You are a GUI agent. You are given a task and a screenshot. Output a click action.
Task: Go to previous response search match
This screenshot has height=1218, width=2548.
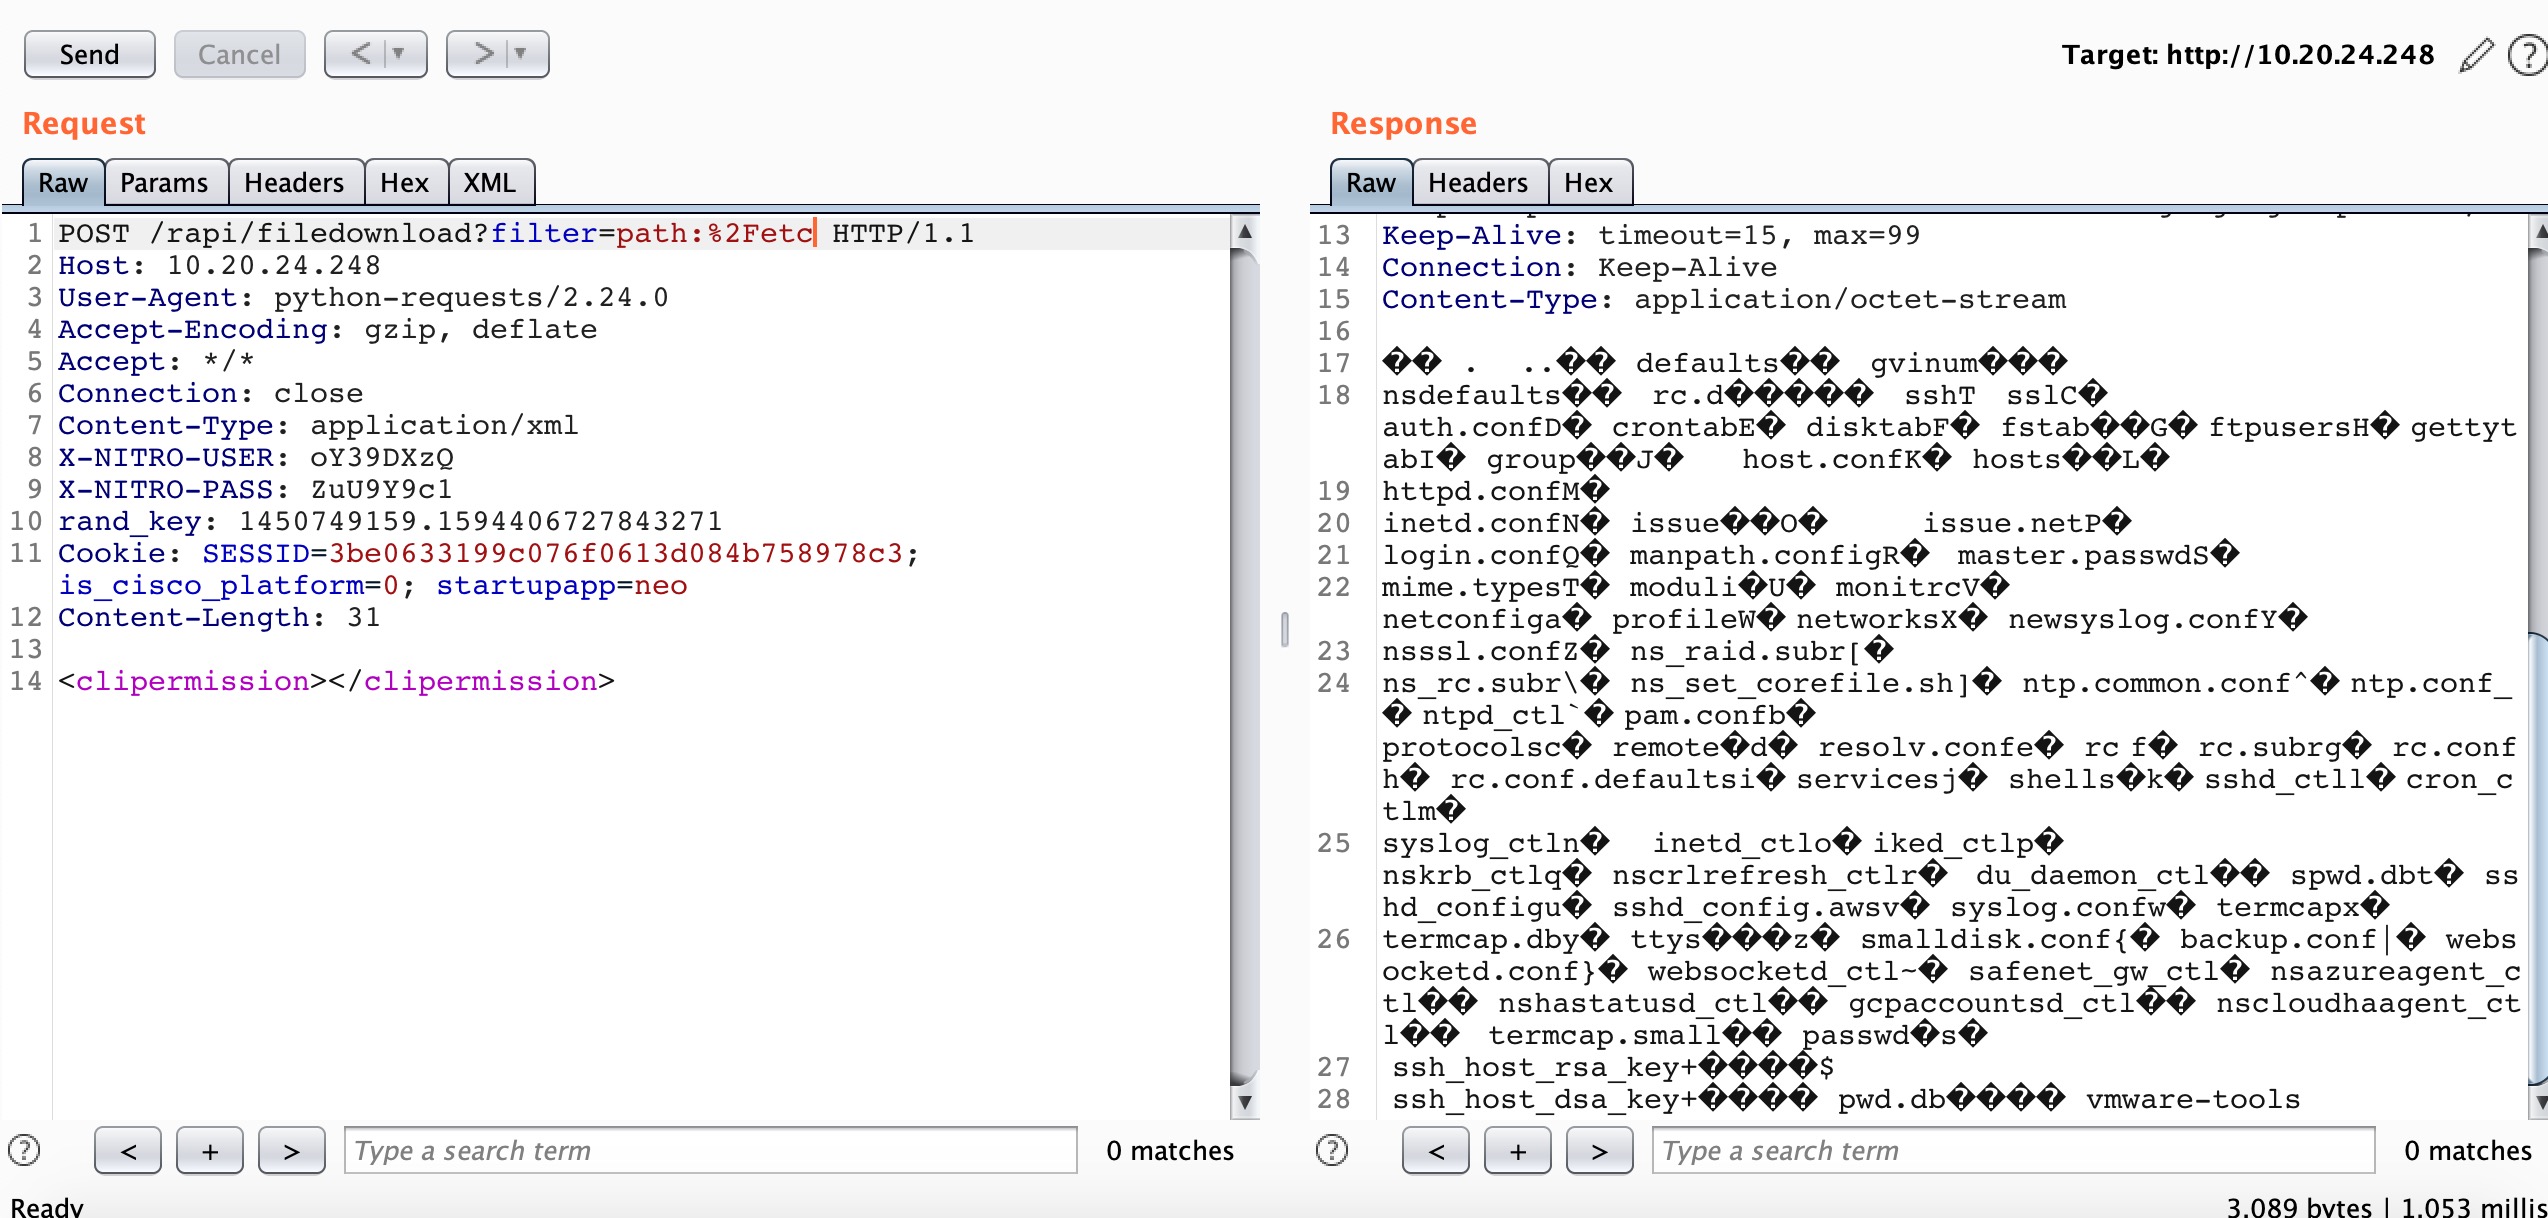[x=1436, y=1150]
